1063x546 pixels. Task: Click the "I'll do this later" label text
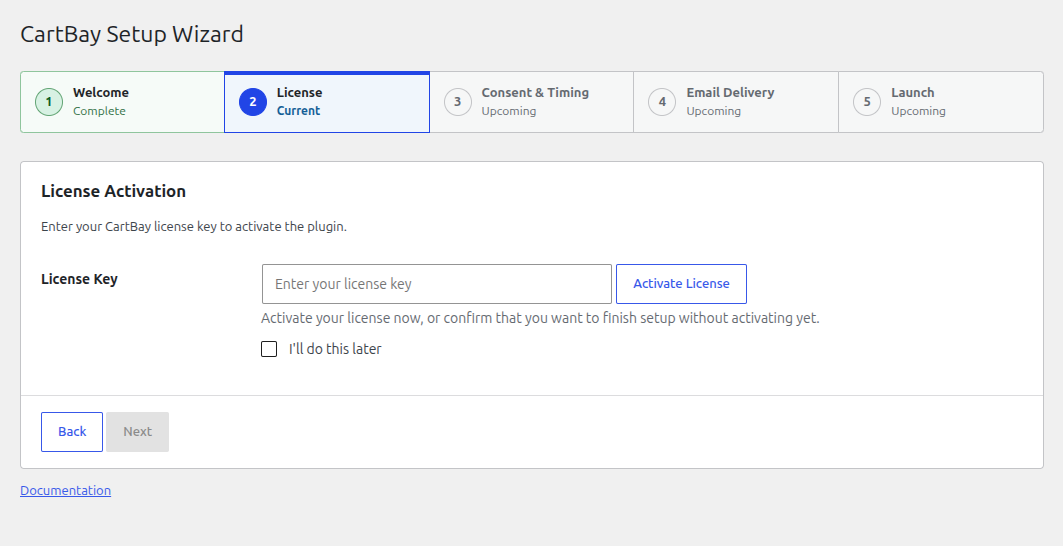pyautogui.click(x=335, y=349)
